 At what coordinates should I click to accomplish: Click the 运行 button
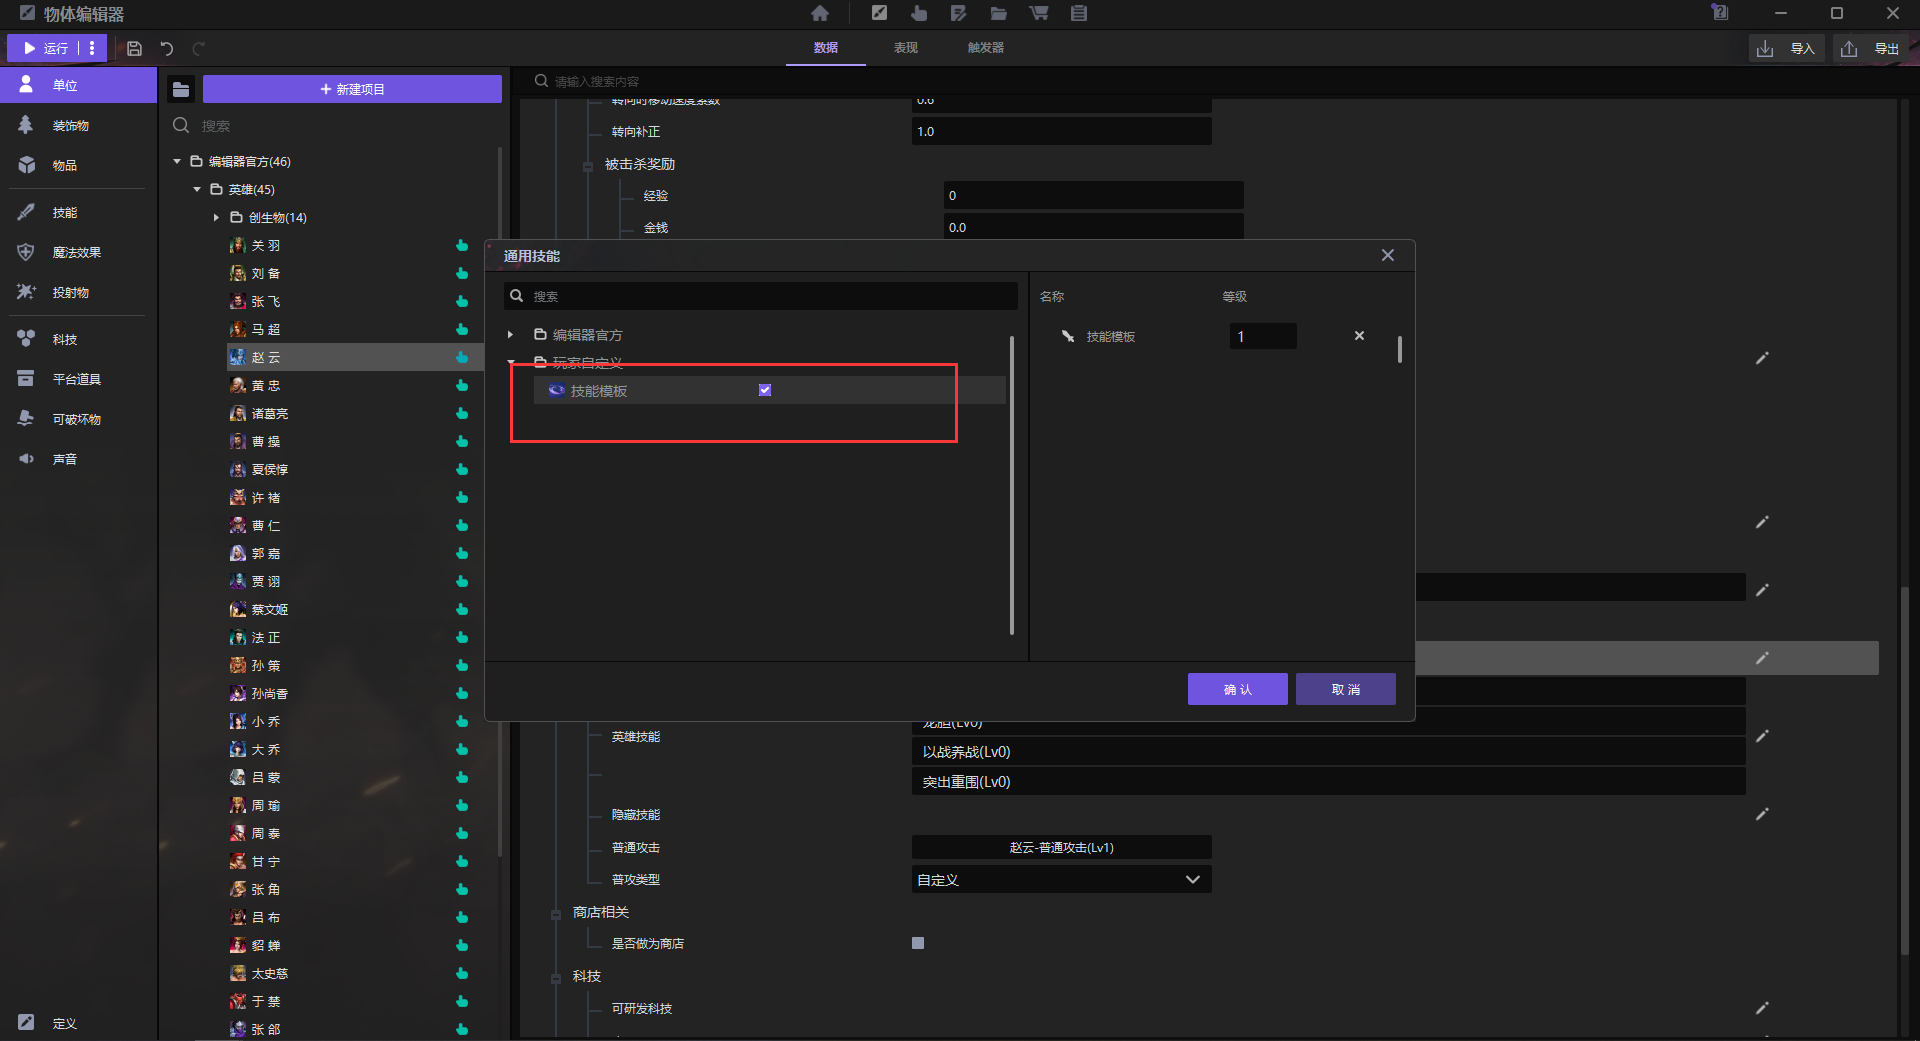[x=45, y=48]
